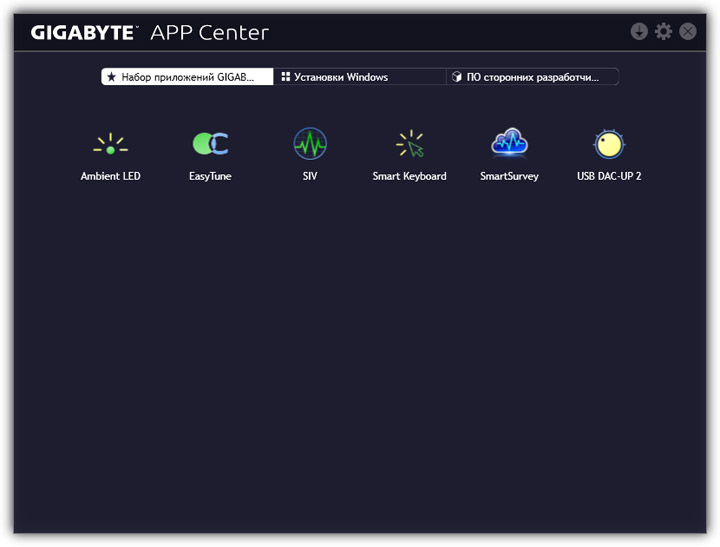720x547 pixels.
Task: Click the Smart Keyboard text label
Action: tap(409, 177)
